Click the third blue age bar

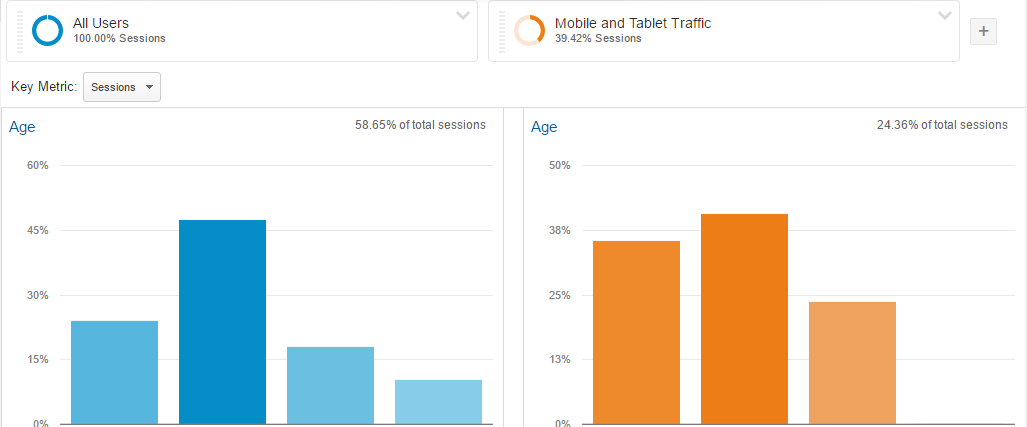coord(331,386)
